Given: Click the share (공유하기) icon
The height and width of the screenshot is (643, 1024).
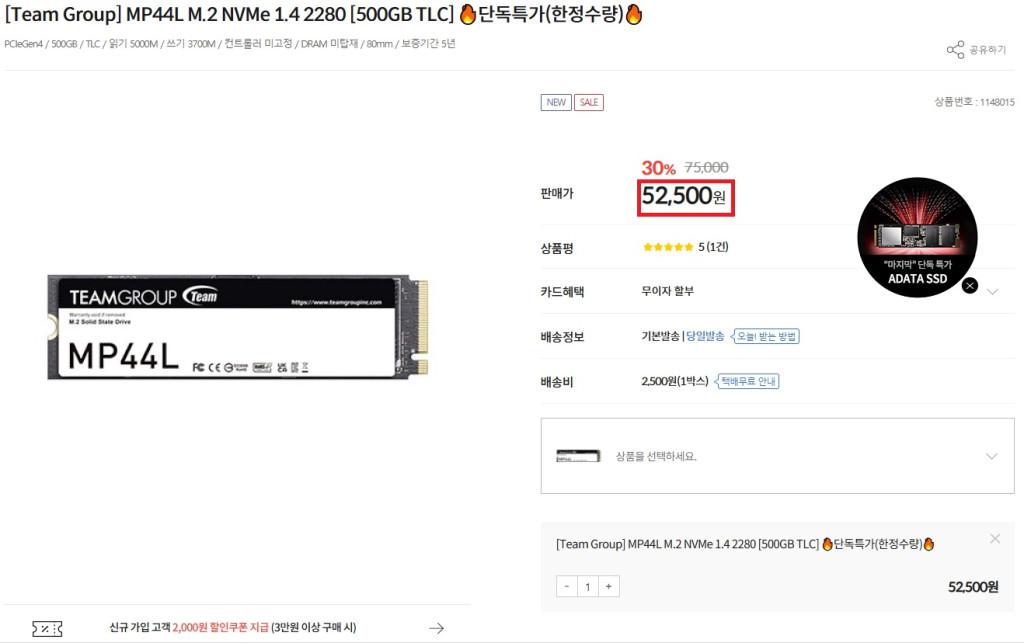Looking at the screenshot, I should pos(955,50).
